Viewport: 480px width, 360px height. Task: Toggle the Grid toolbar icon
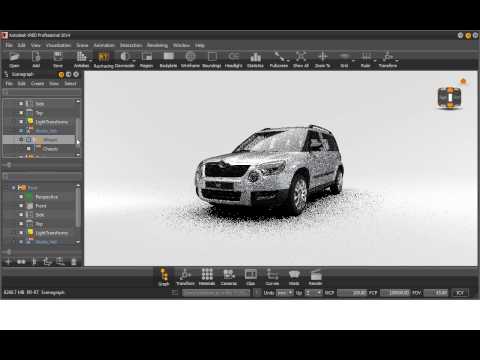(344, 57)
